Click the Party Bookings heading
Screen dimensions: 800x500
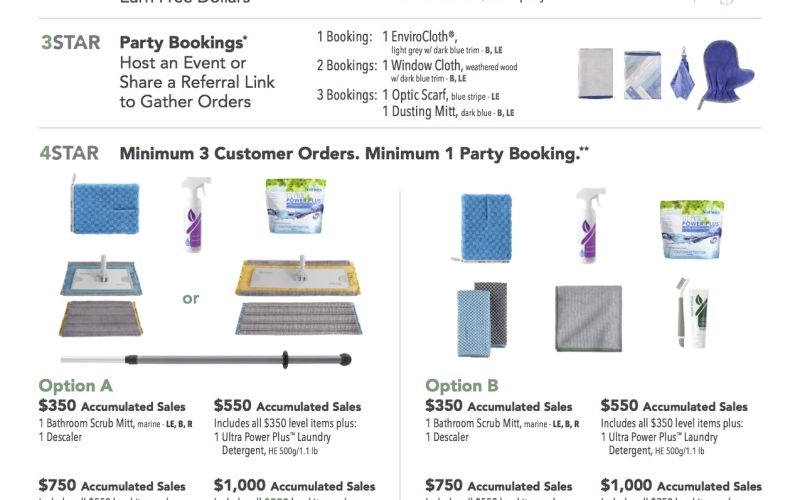tap(183, 42)
